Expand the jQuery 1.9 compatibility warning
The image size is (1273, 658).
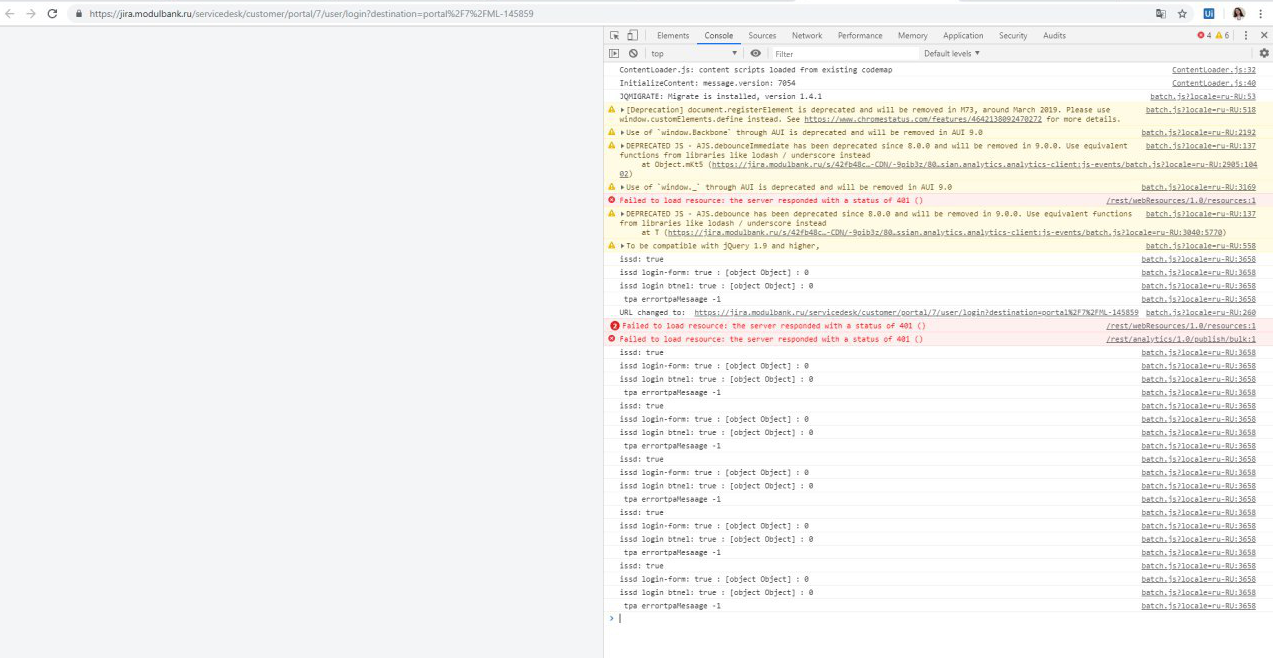(x=623, y=246)
